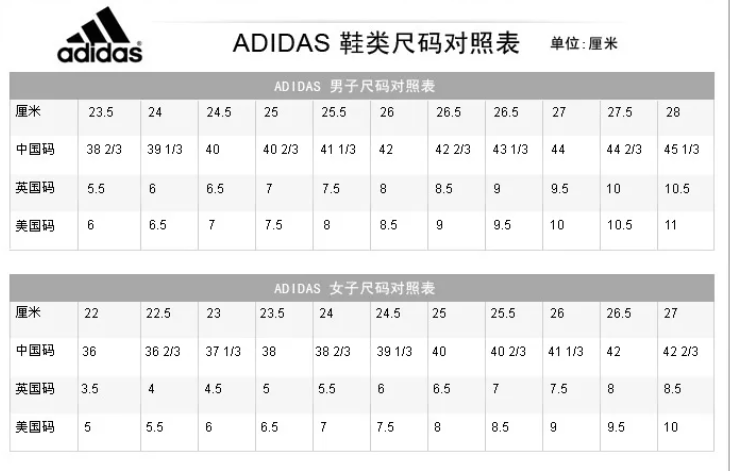730x471 pixels.
Task: Select the 男子尺码对照表 table header
Action: click(x=363, y=85)
